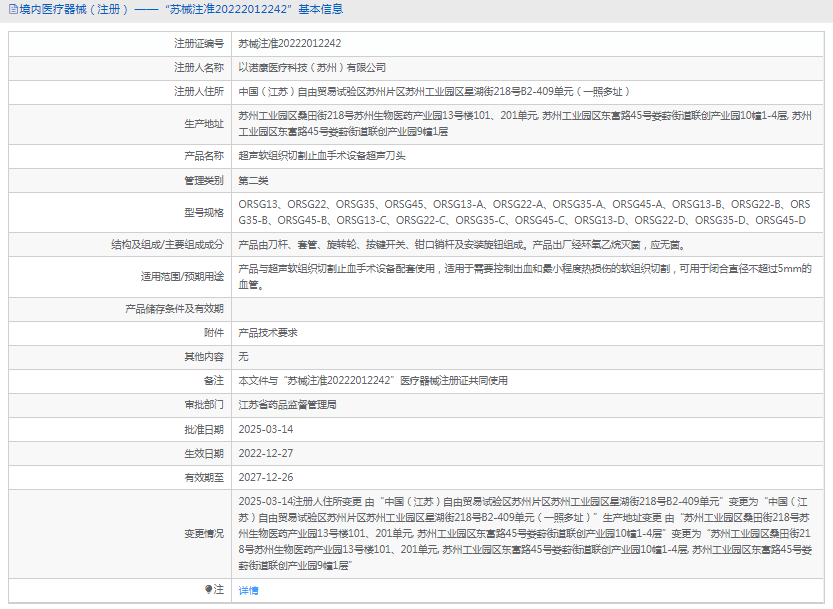The image size is (833, 609).
Task: Select product name 超声软组织切割止血手术设备超声刀头
Action: (x=322, y=156)
